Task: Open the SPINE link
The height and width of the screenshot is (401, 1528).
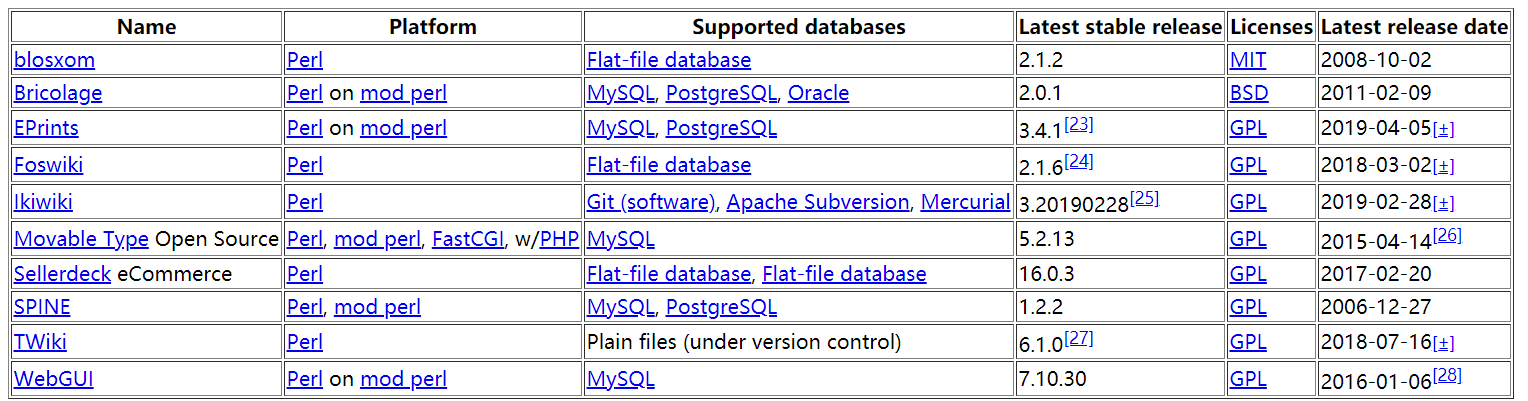Action: [42, 308]
